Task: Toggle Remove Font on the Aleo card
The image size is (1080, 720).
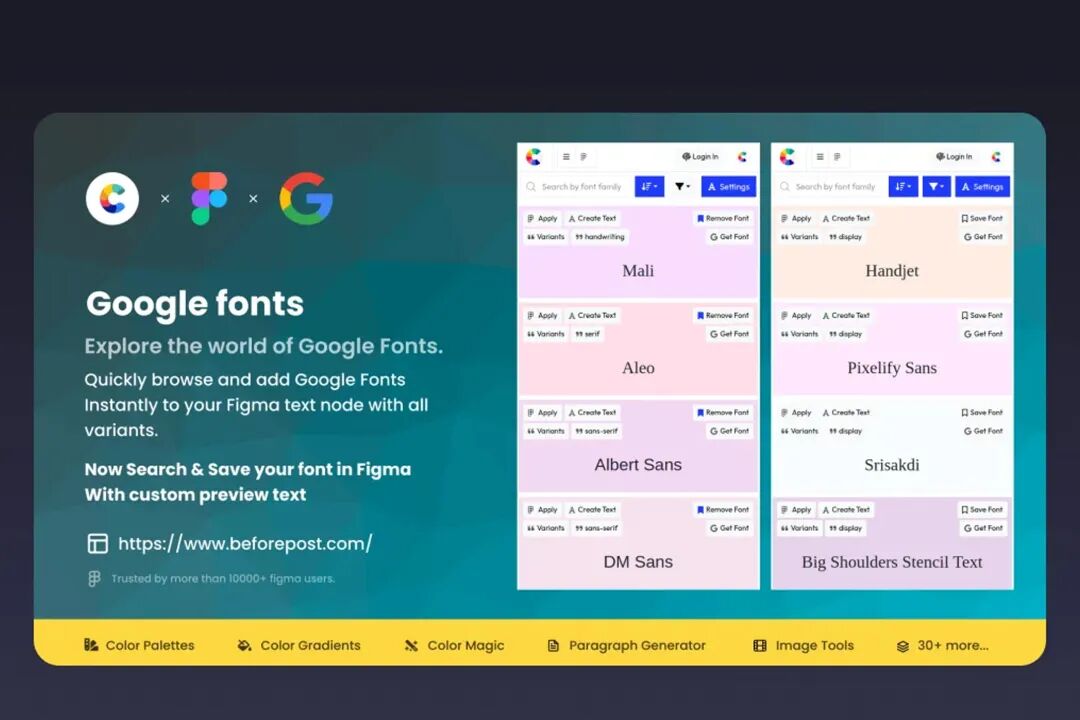Action: click(723, 316)
